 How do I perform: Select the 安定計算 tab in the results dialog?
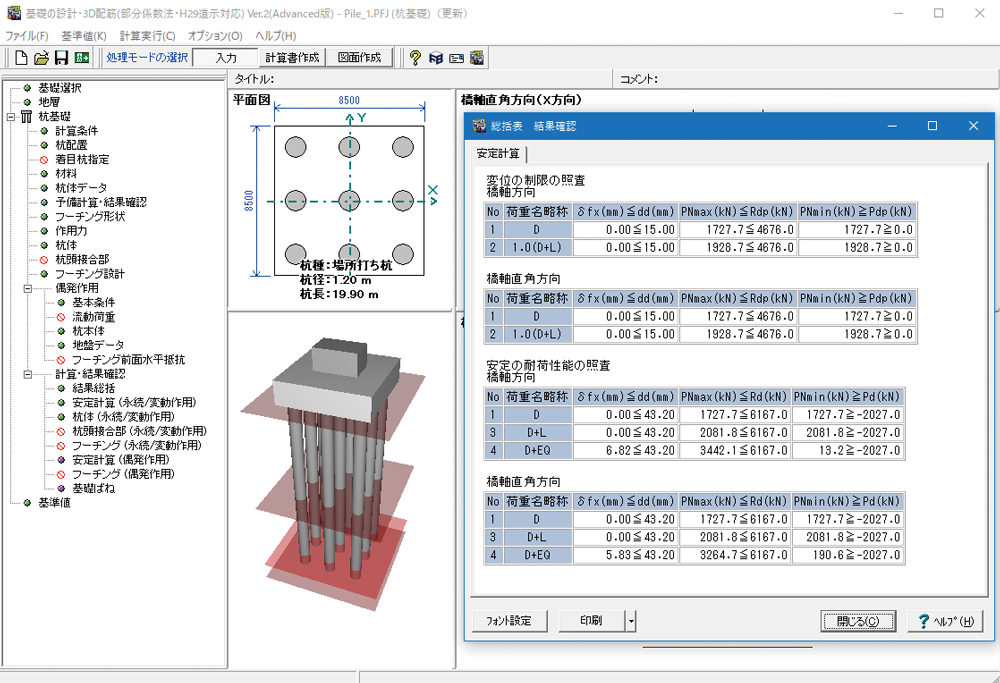[499, 154]
